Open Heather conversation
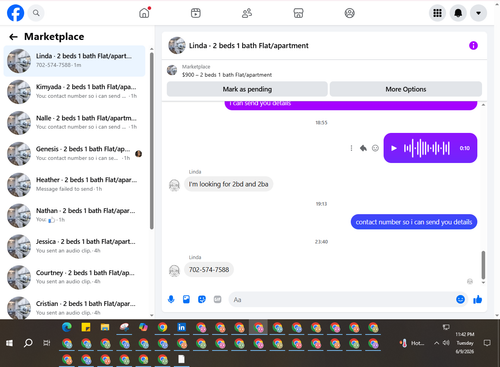Screen dimensions: 500x367 tap(74, 184)
